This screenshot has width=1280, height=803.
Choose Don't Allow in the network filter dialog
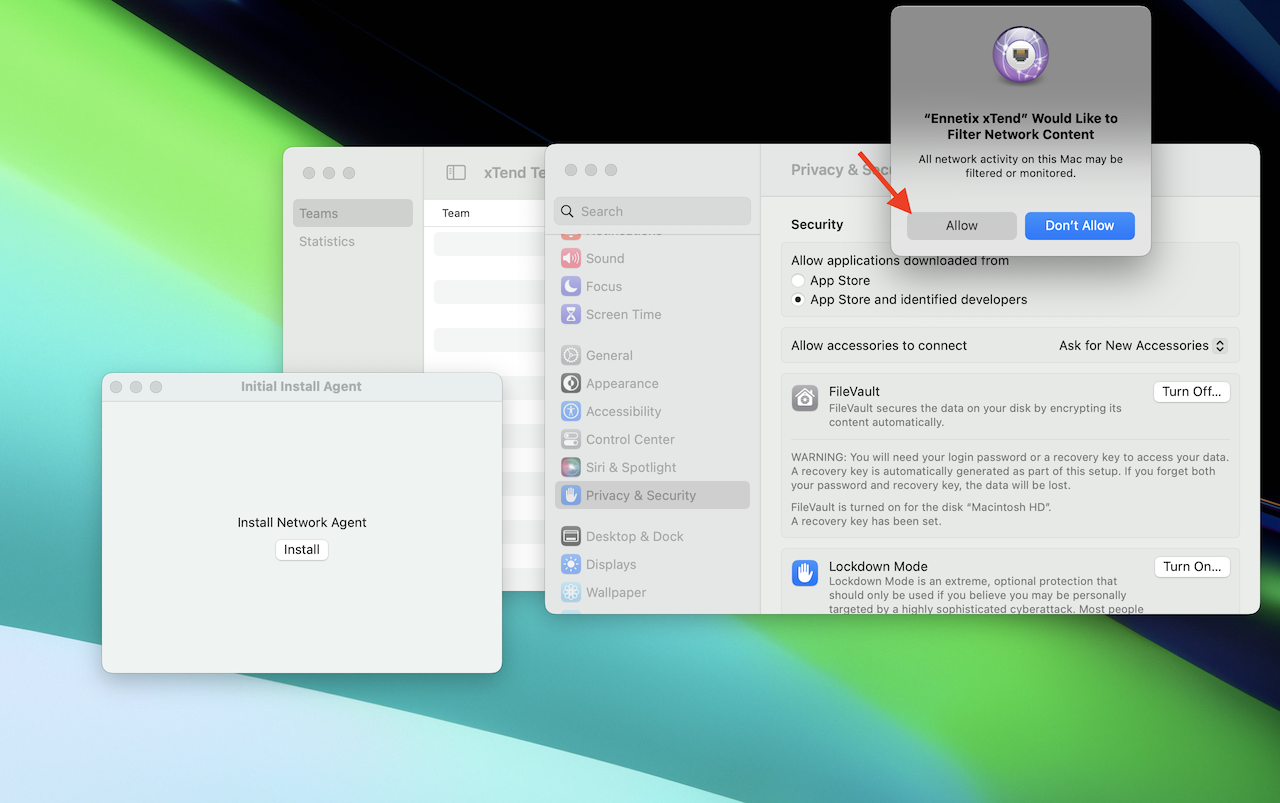point(1079,226)
